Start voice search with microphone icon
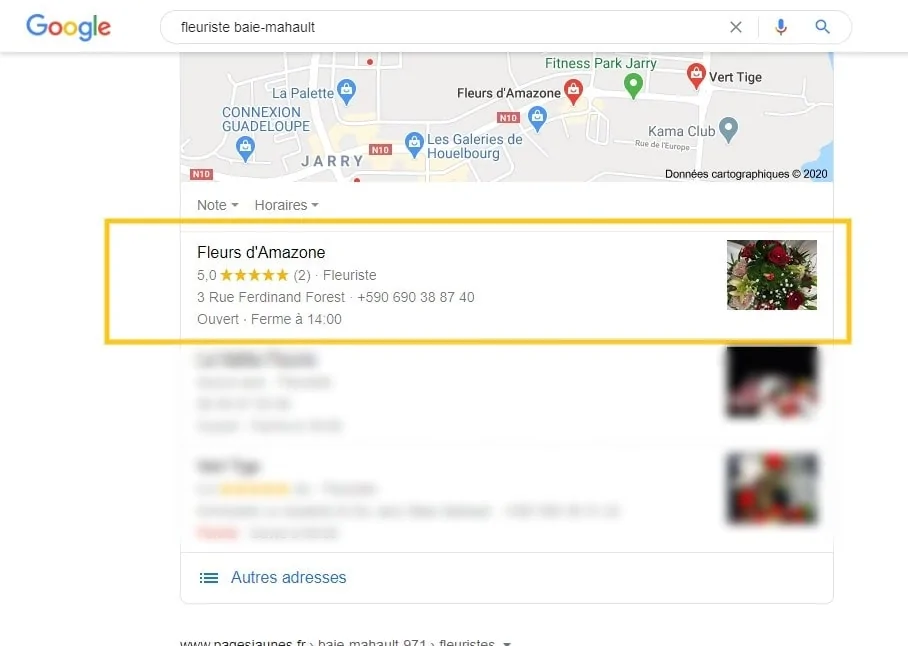The image size is (908, 646). tap(781, 27)
